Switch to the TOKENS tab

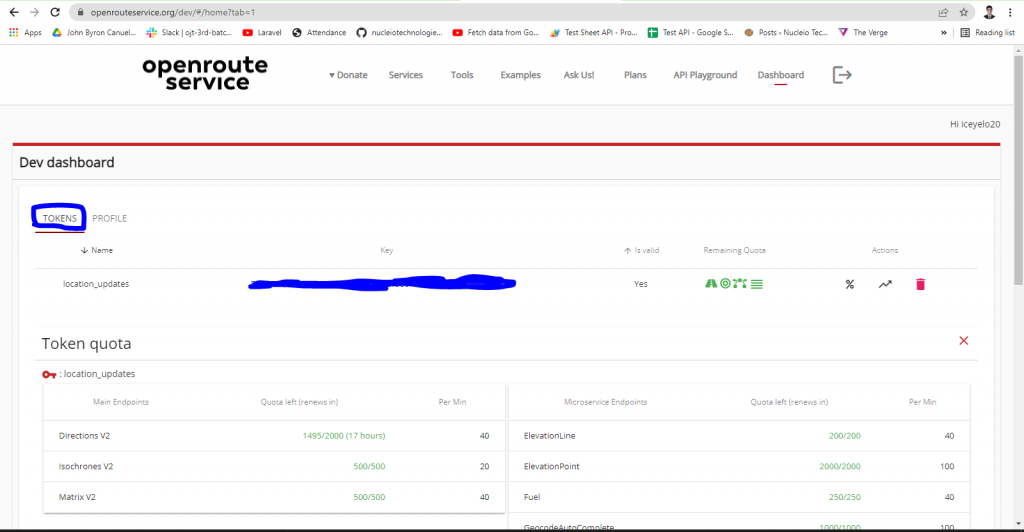(x=59, y=218)
